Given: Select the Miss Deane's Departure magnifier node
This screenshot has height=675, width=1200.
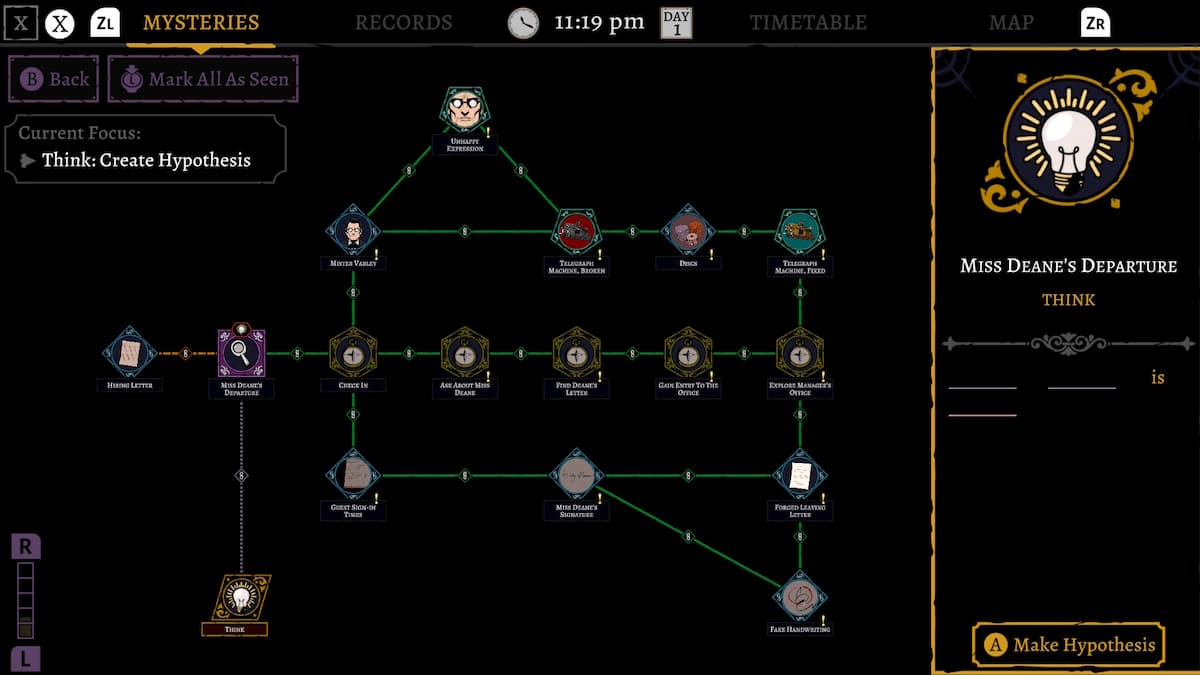Looking at the screenshot, I should [x=241, y=351].
